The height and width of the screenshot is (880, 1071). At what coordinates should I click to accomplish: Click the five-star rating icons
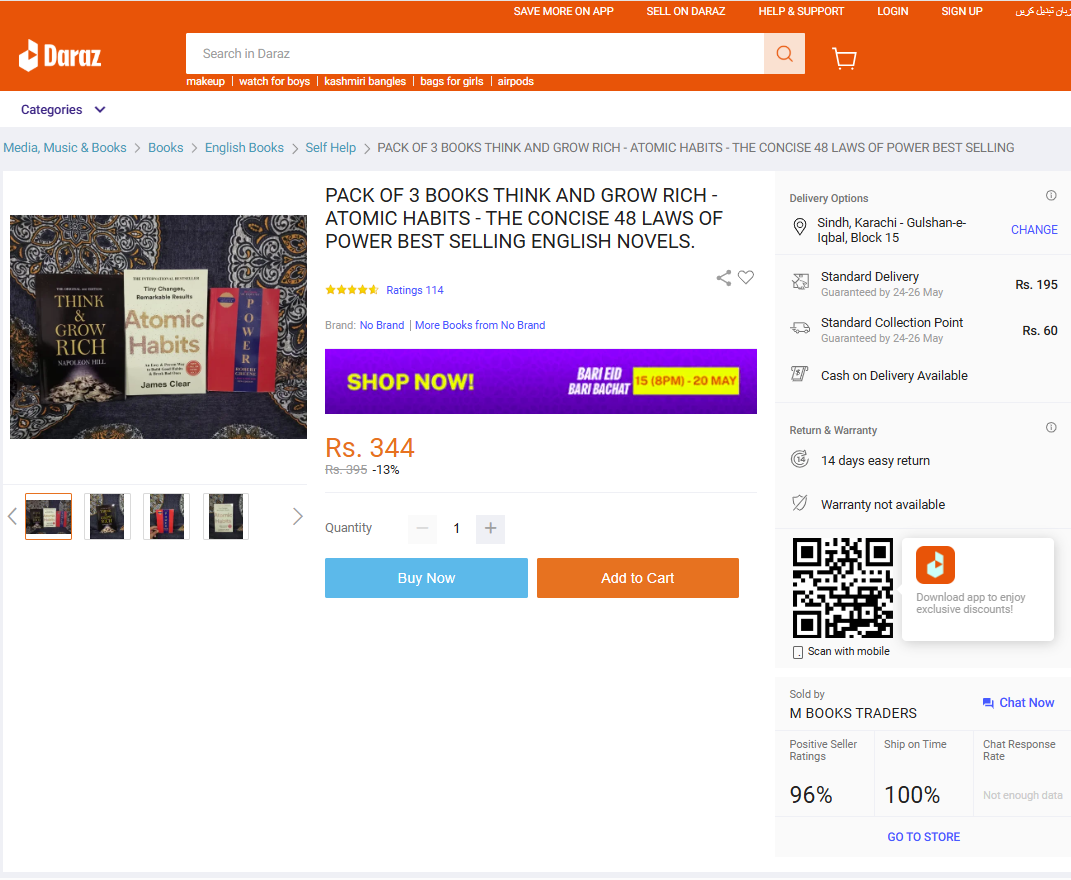(x=352, y=290)
